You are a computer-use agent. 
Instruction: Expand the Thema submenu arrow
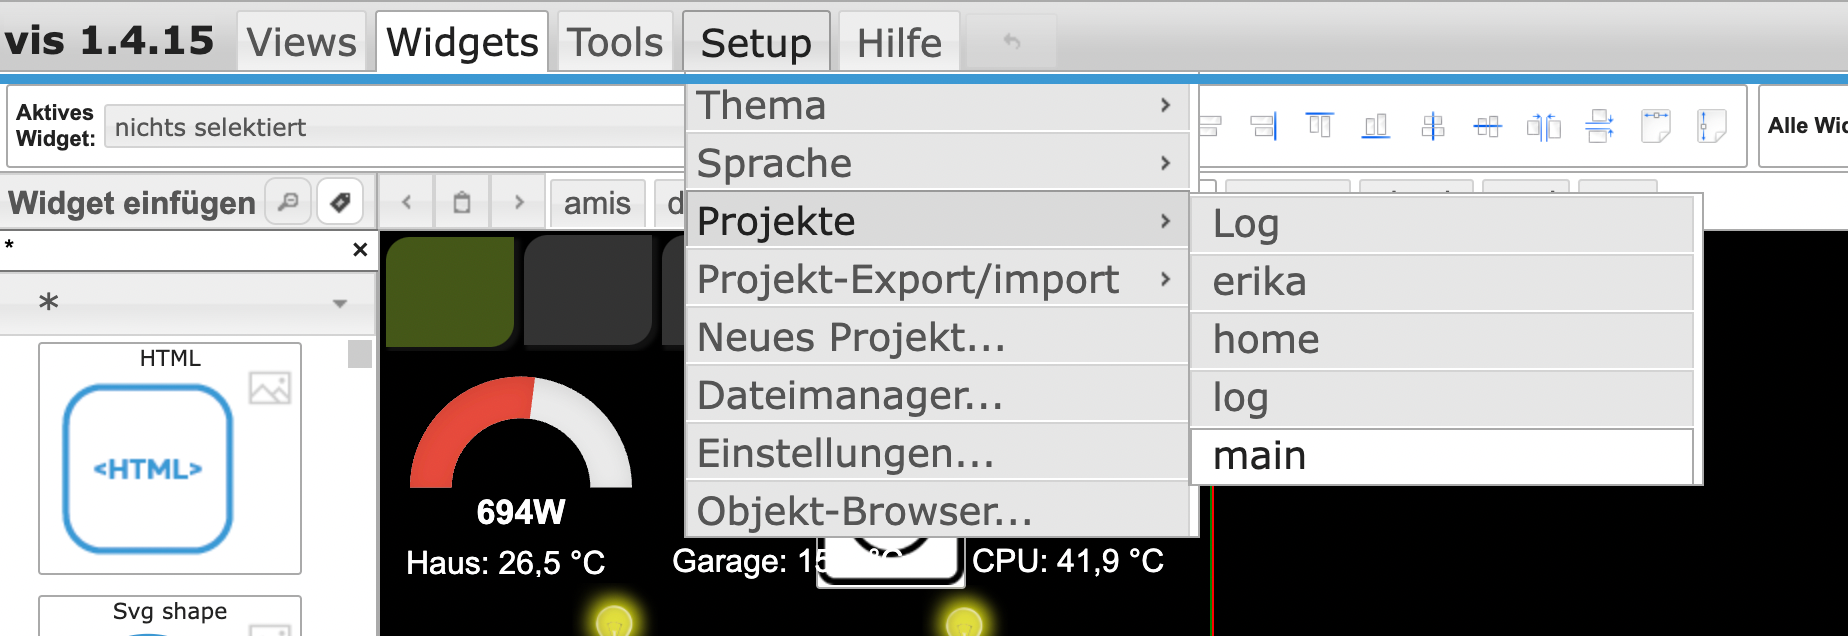(1166, 105)
